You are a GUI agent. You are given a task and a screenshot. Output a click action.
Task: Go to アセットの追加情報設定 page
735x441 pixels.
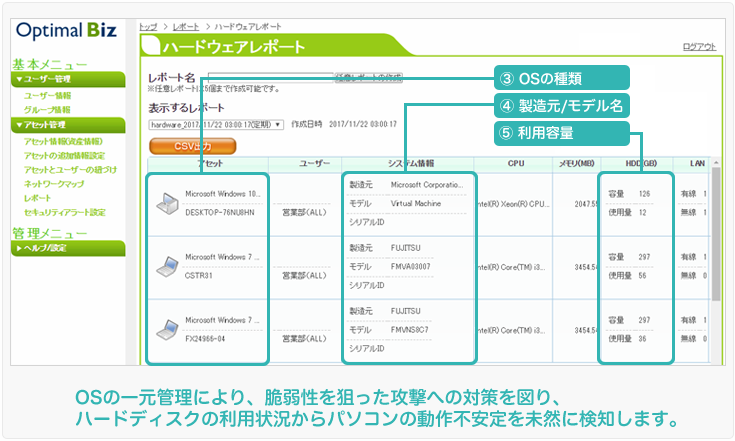click(64, 156)
